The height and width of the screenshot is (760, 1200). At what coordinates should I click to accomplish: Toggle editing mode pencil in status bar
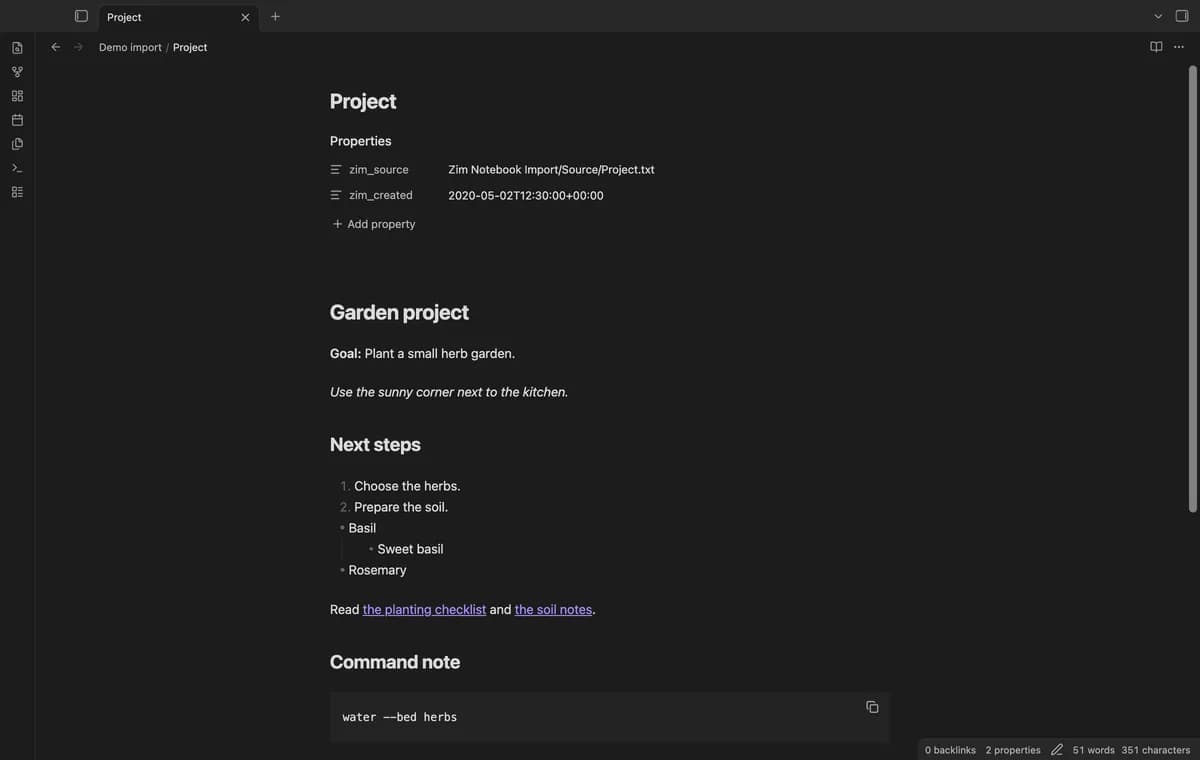1057,750
